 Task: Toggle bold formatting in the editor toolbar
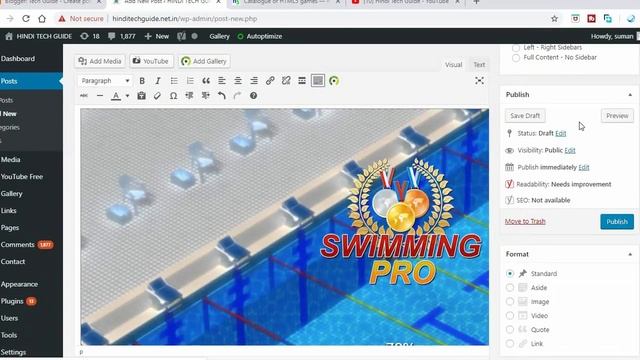click(142, 81)
